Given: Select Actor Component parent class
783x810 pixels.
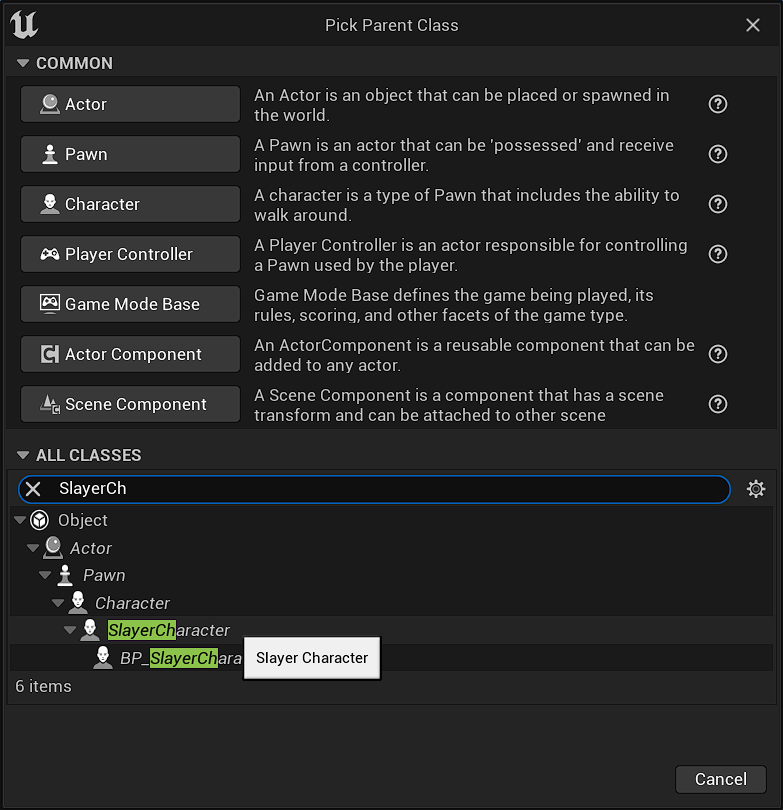Looking at the screenshot, I should pos(130,354).
